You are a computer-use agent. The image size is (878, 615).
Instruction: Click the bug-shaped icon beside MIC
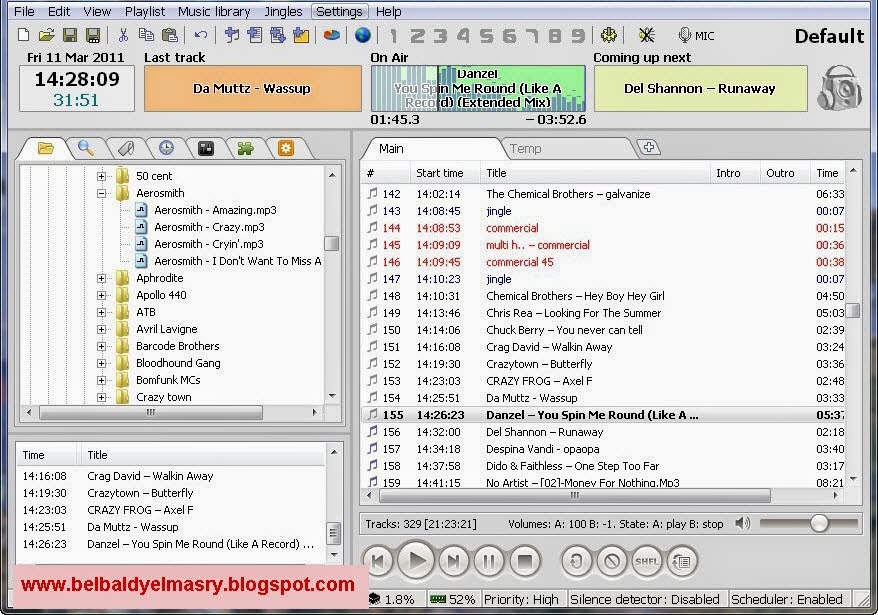pyautogui.click(x=647, y=35)
